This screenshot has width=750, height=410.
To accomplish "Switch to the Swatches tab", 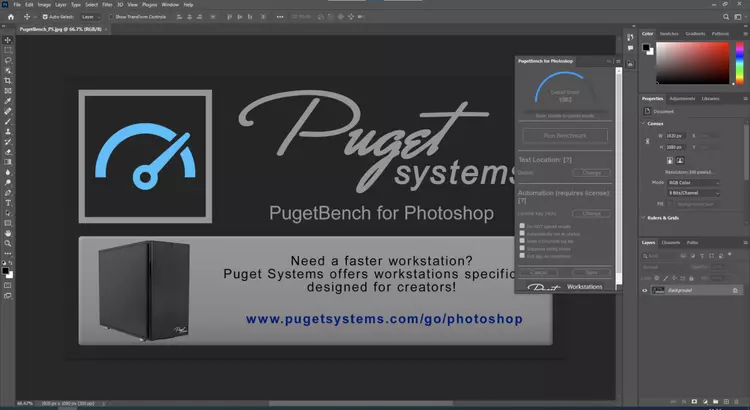I will point(669,33).
